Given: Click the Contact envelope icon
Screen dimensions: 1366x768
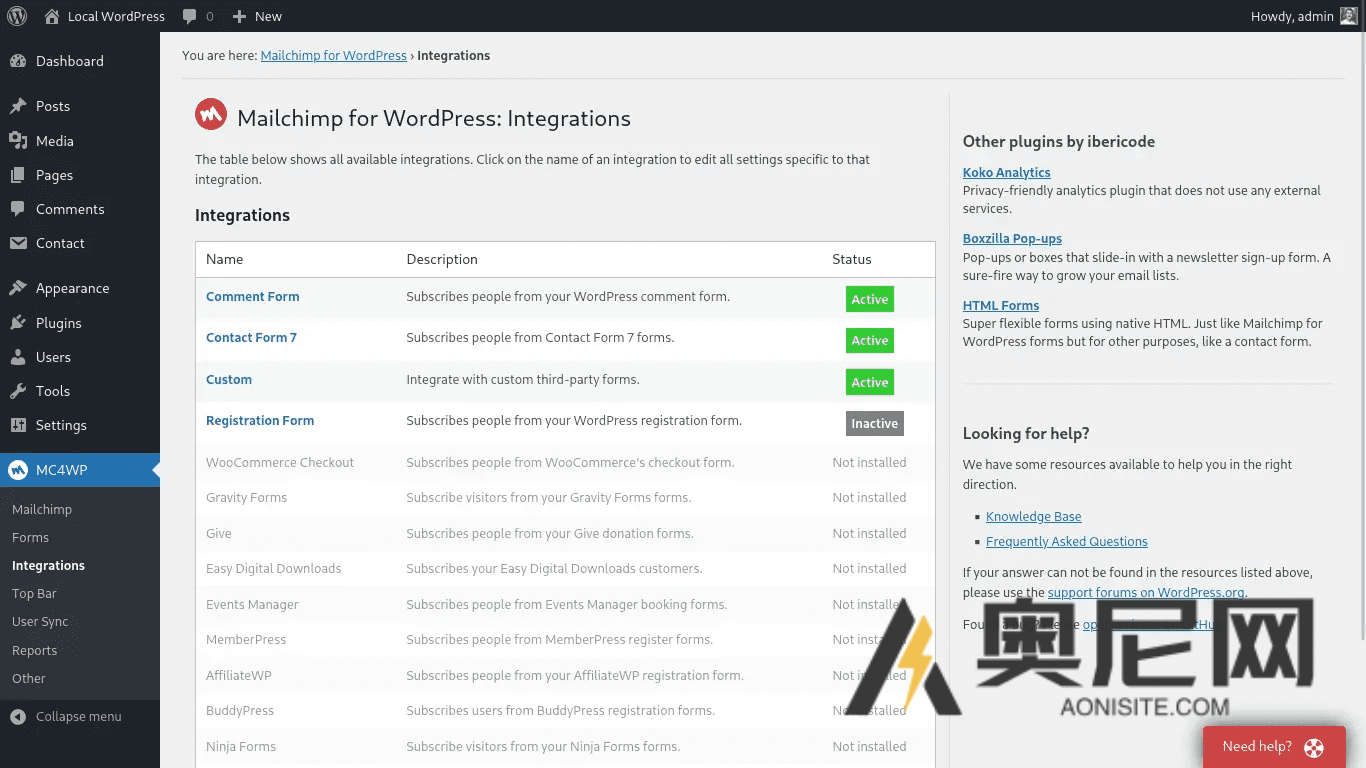Looking at the screenshot, I should [18, 243].
